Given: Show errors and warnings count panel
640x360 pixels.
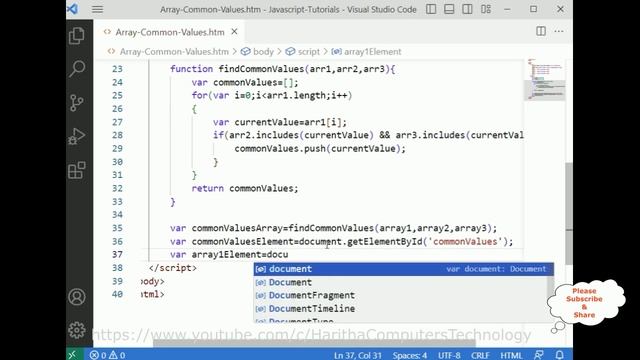Looking at the screenshot, I should tap(107, 355).
